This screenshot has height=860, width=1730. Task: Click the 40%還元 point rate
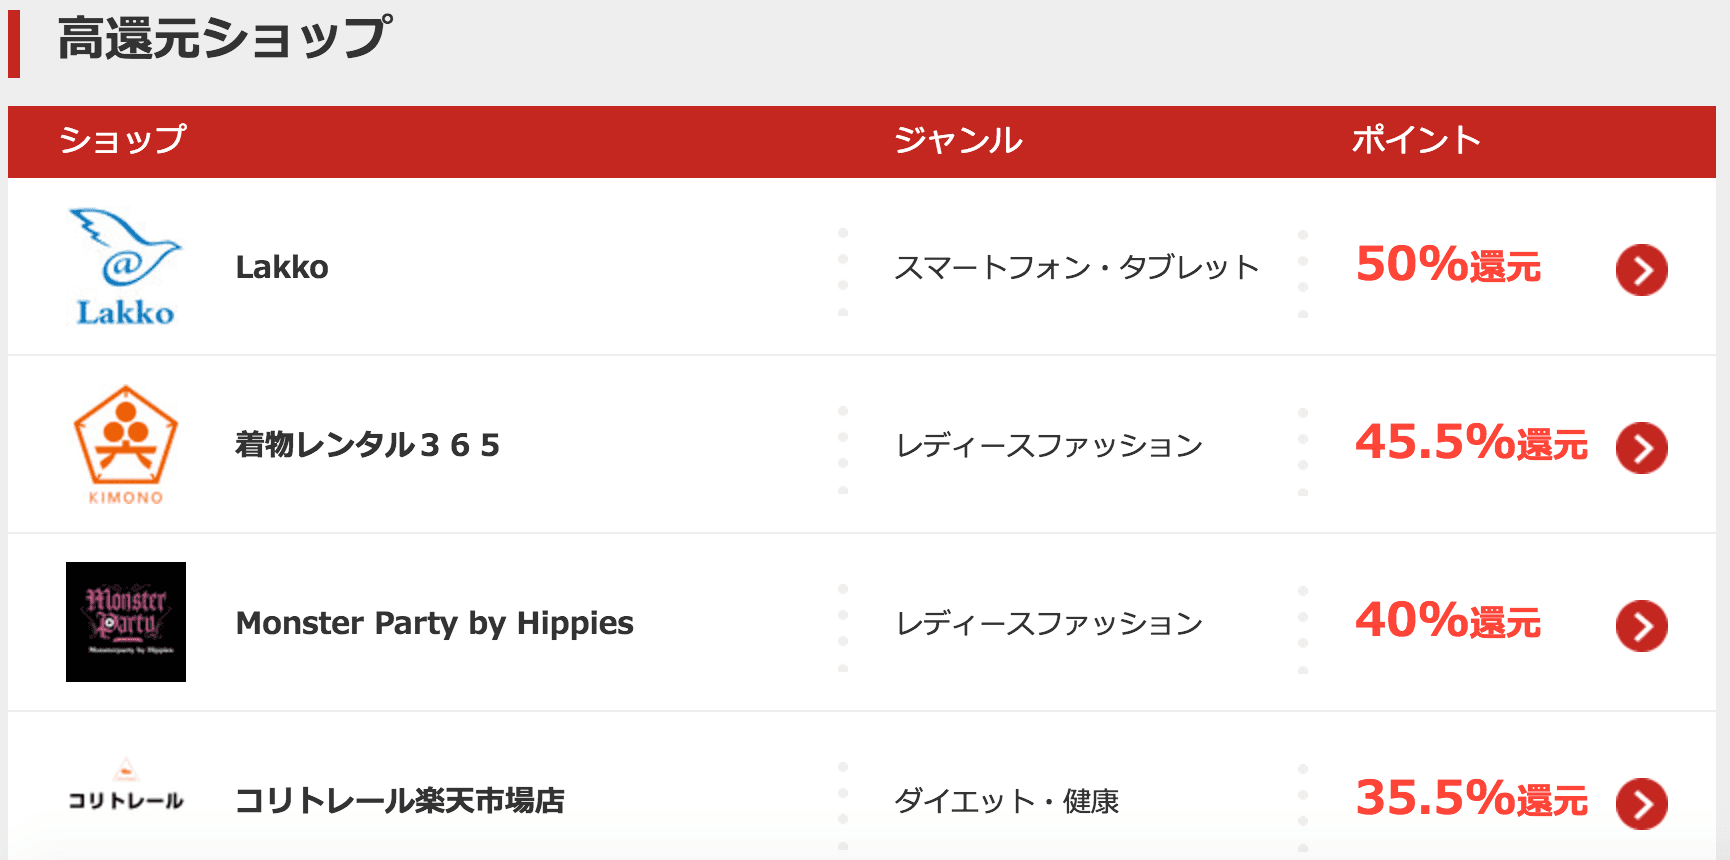(x=1448, y=621)
